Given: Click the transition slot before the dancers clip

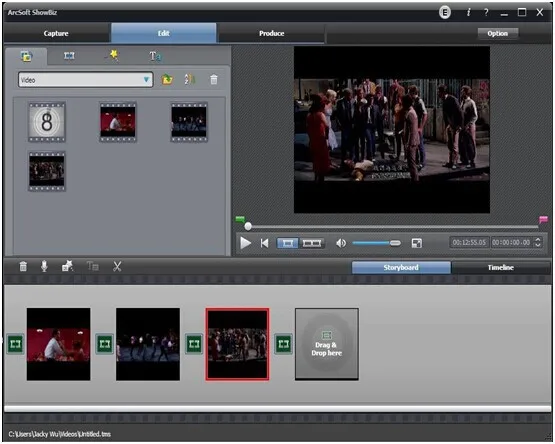Looking at the screenshot, I should [104, 344].
